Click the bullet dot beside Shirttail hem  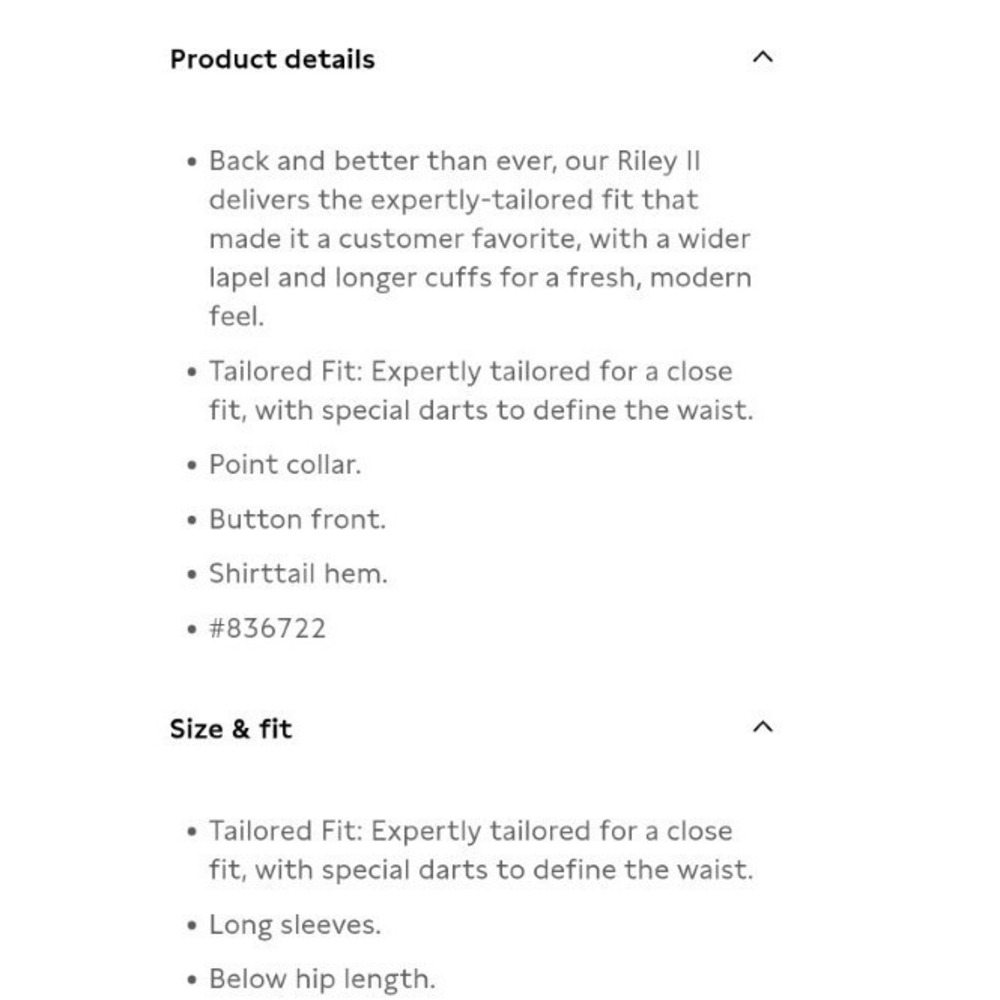pyautogui.click(x=192, y=575)
